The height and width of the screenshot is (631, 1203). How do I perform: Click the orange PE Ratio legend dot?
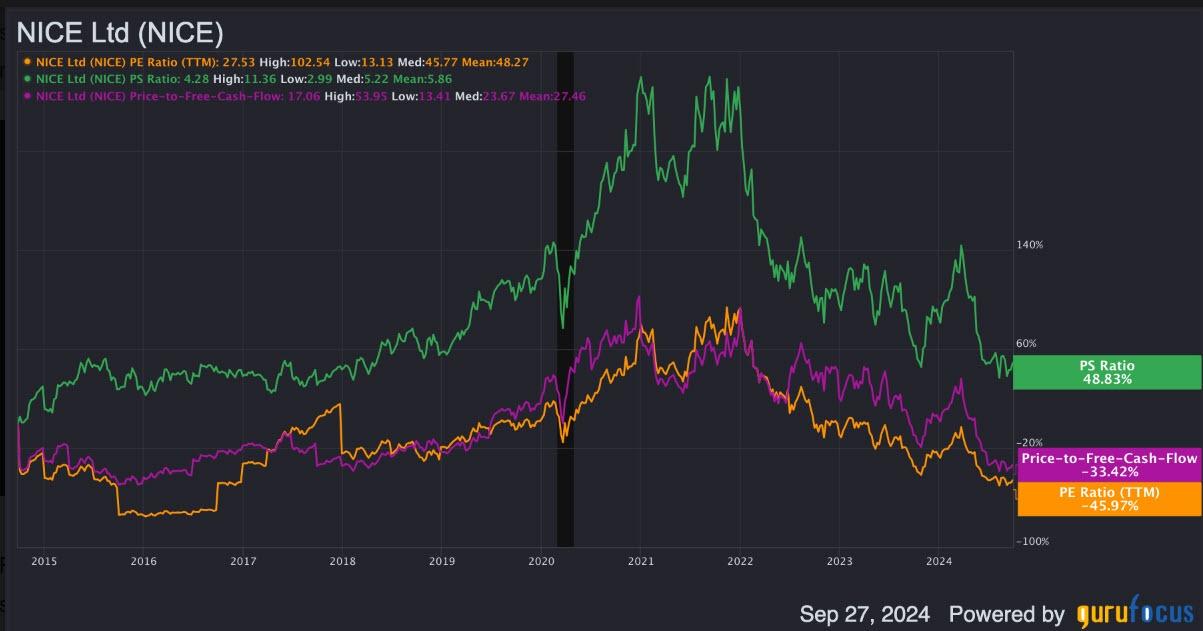pyautogui.click(x=27, y=62)
